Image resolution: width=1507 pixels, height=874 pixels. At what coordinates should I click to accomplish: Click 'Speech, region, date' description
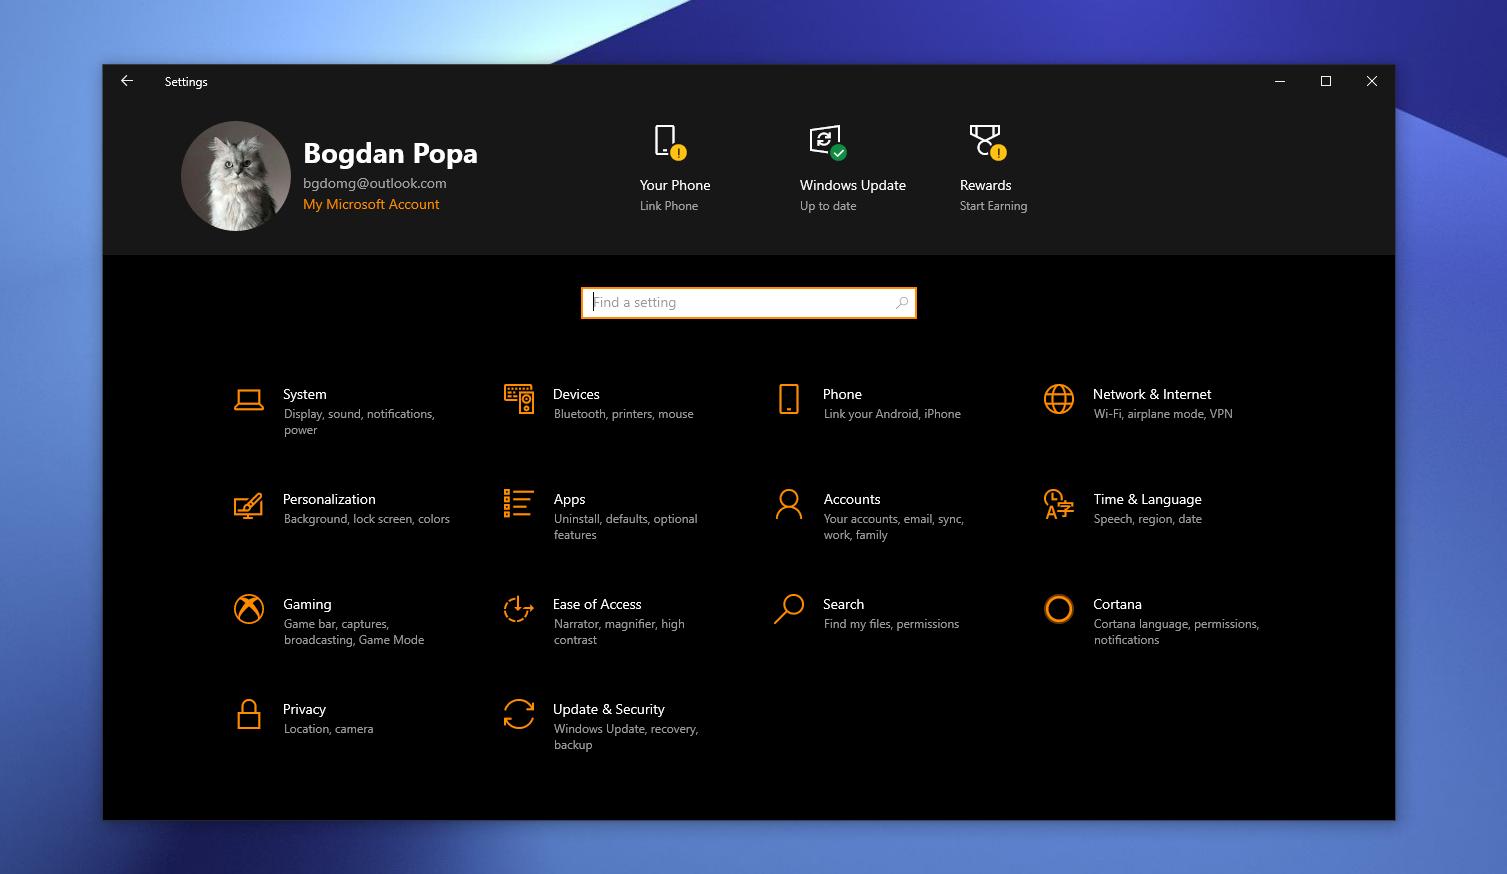tap(1148, 519)
